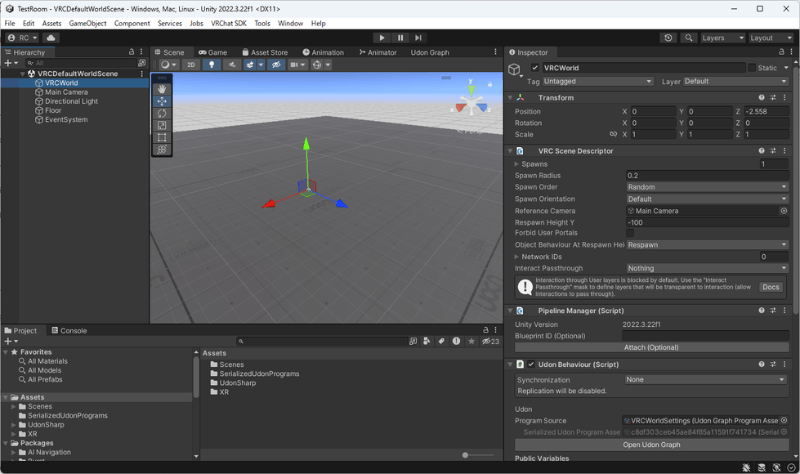Collapse the Transform component
The width and height of the screenshot is (800, 474).
pos(510,97)
